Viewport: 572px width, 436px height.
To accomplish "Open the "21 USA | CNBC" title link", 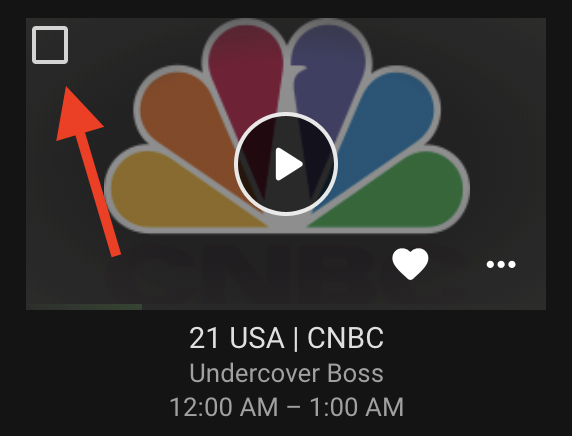I will tap(286, 338).
